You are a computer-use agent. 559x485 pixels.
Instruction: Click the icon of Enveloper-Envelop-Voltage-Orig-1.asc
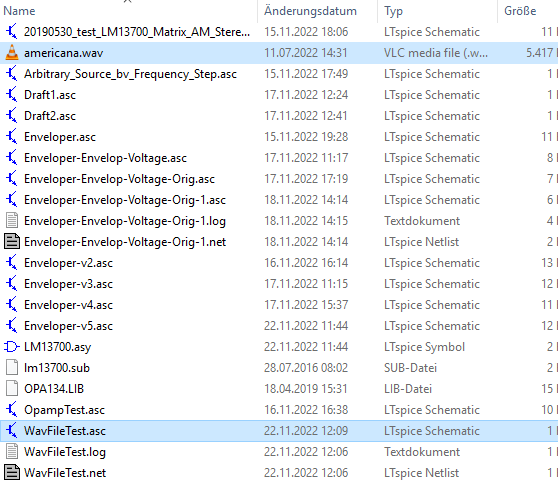(x=11, y=200)
